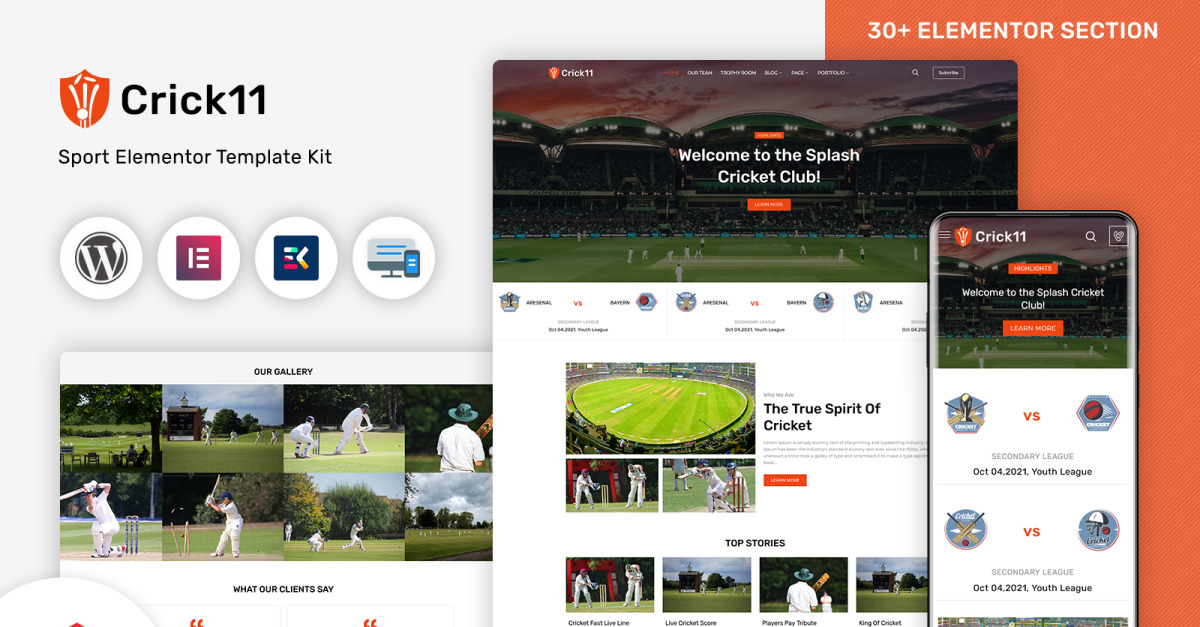
Task: Open the Trophy Room menu item
Action: pyautogui.click(x=738, y=73)
